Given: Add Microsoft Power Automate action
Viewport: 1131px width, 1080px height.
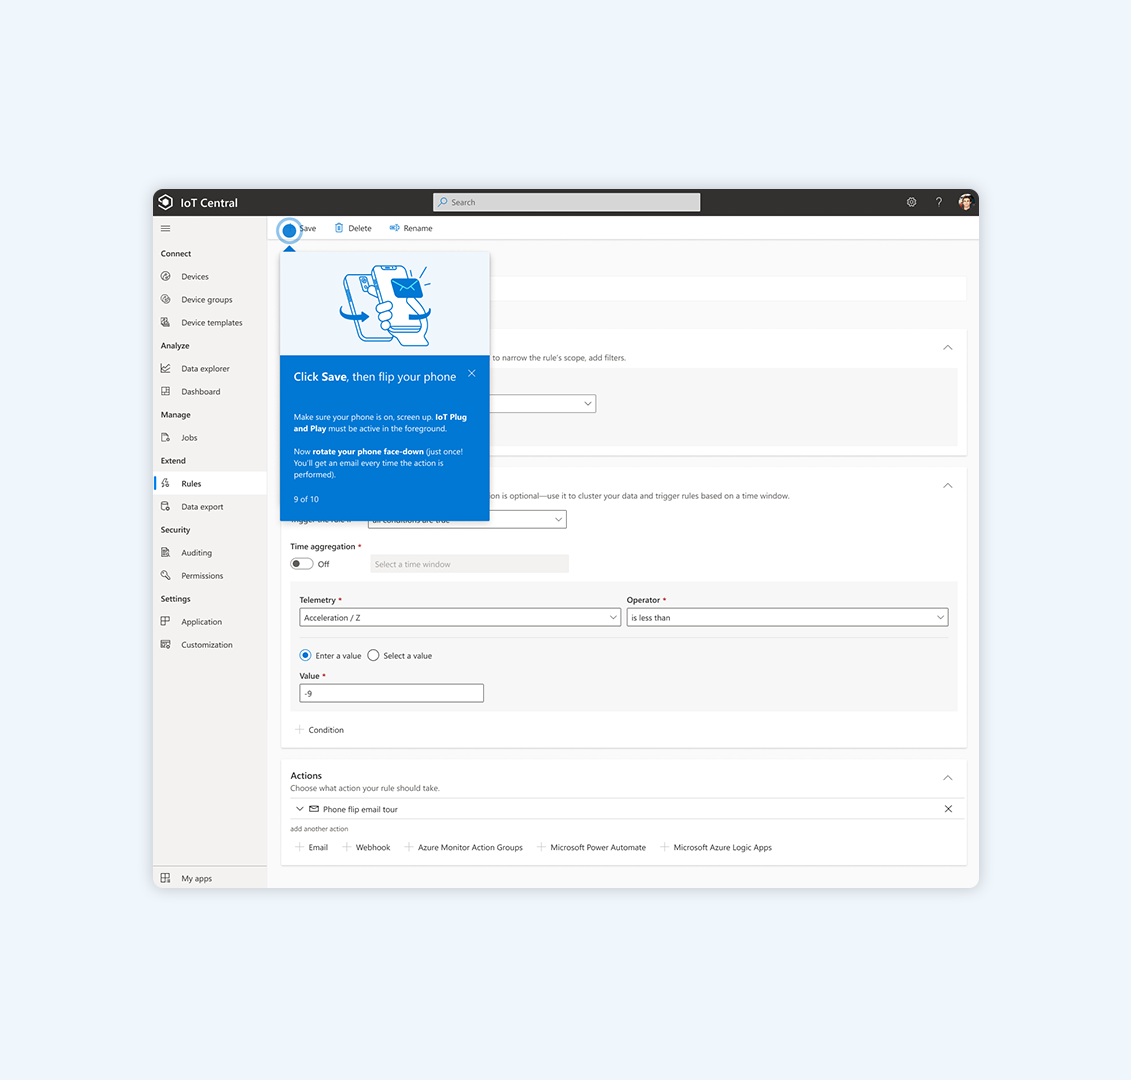Looking at the screenshot, I should 591,847.
